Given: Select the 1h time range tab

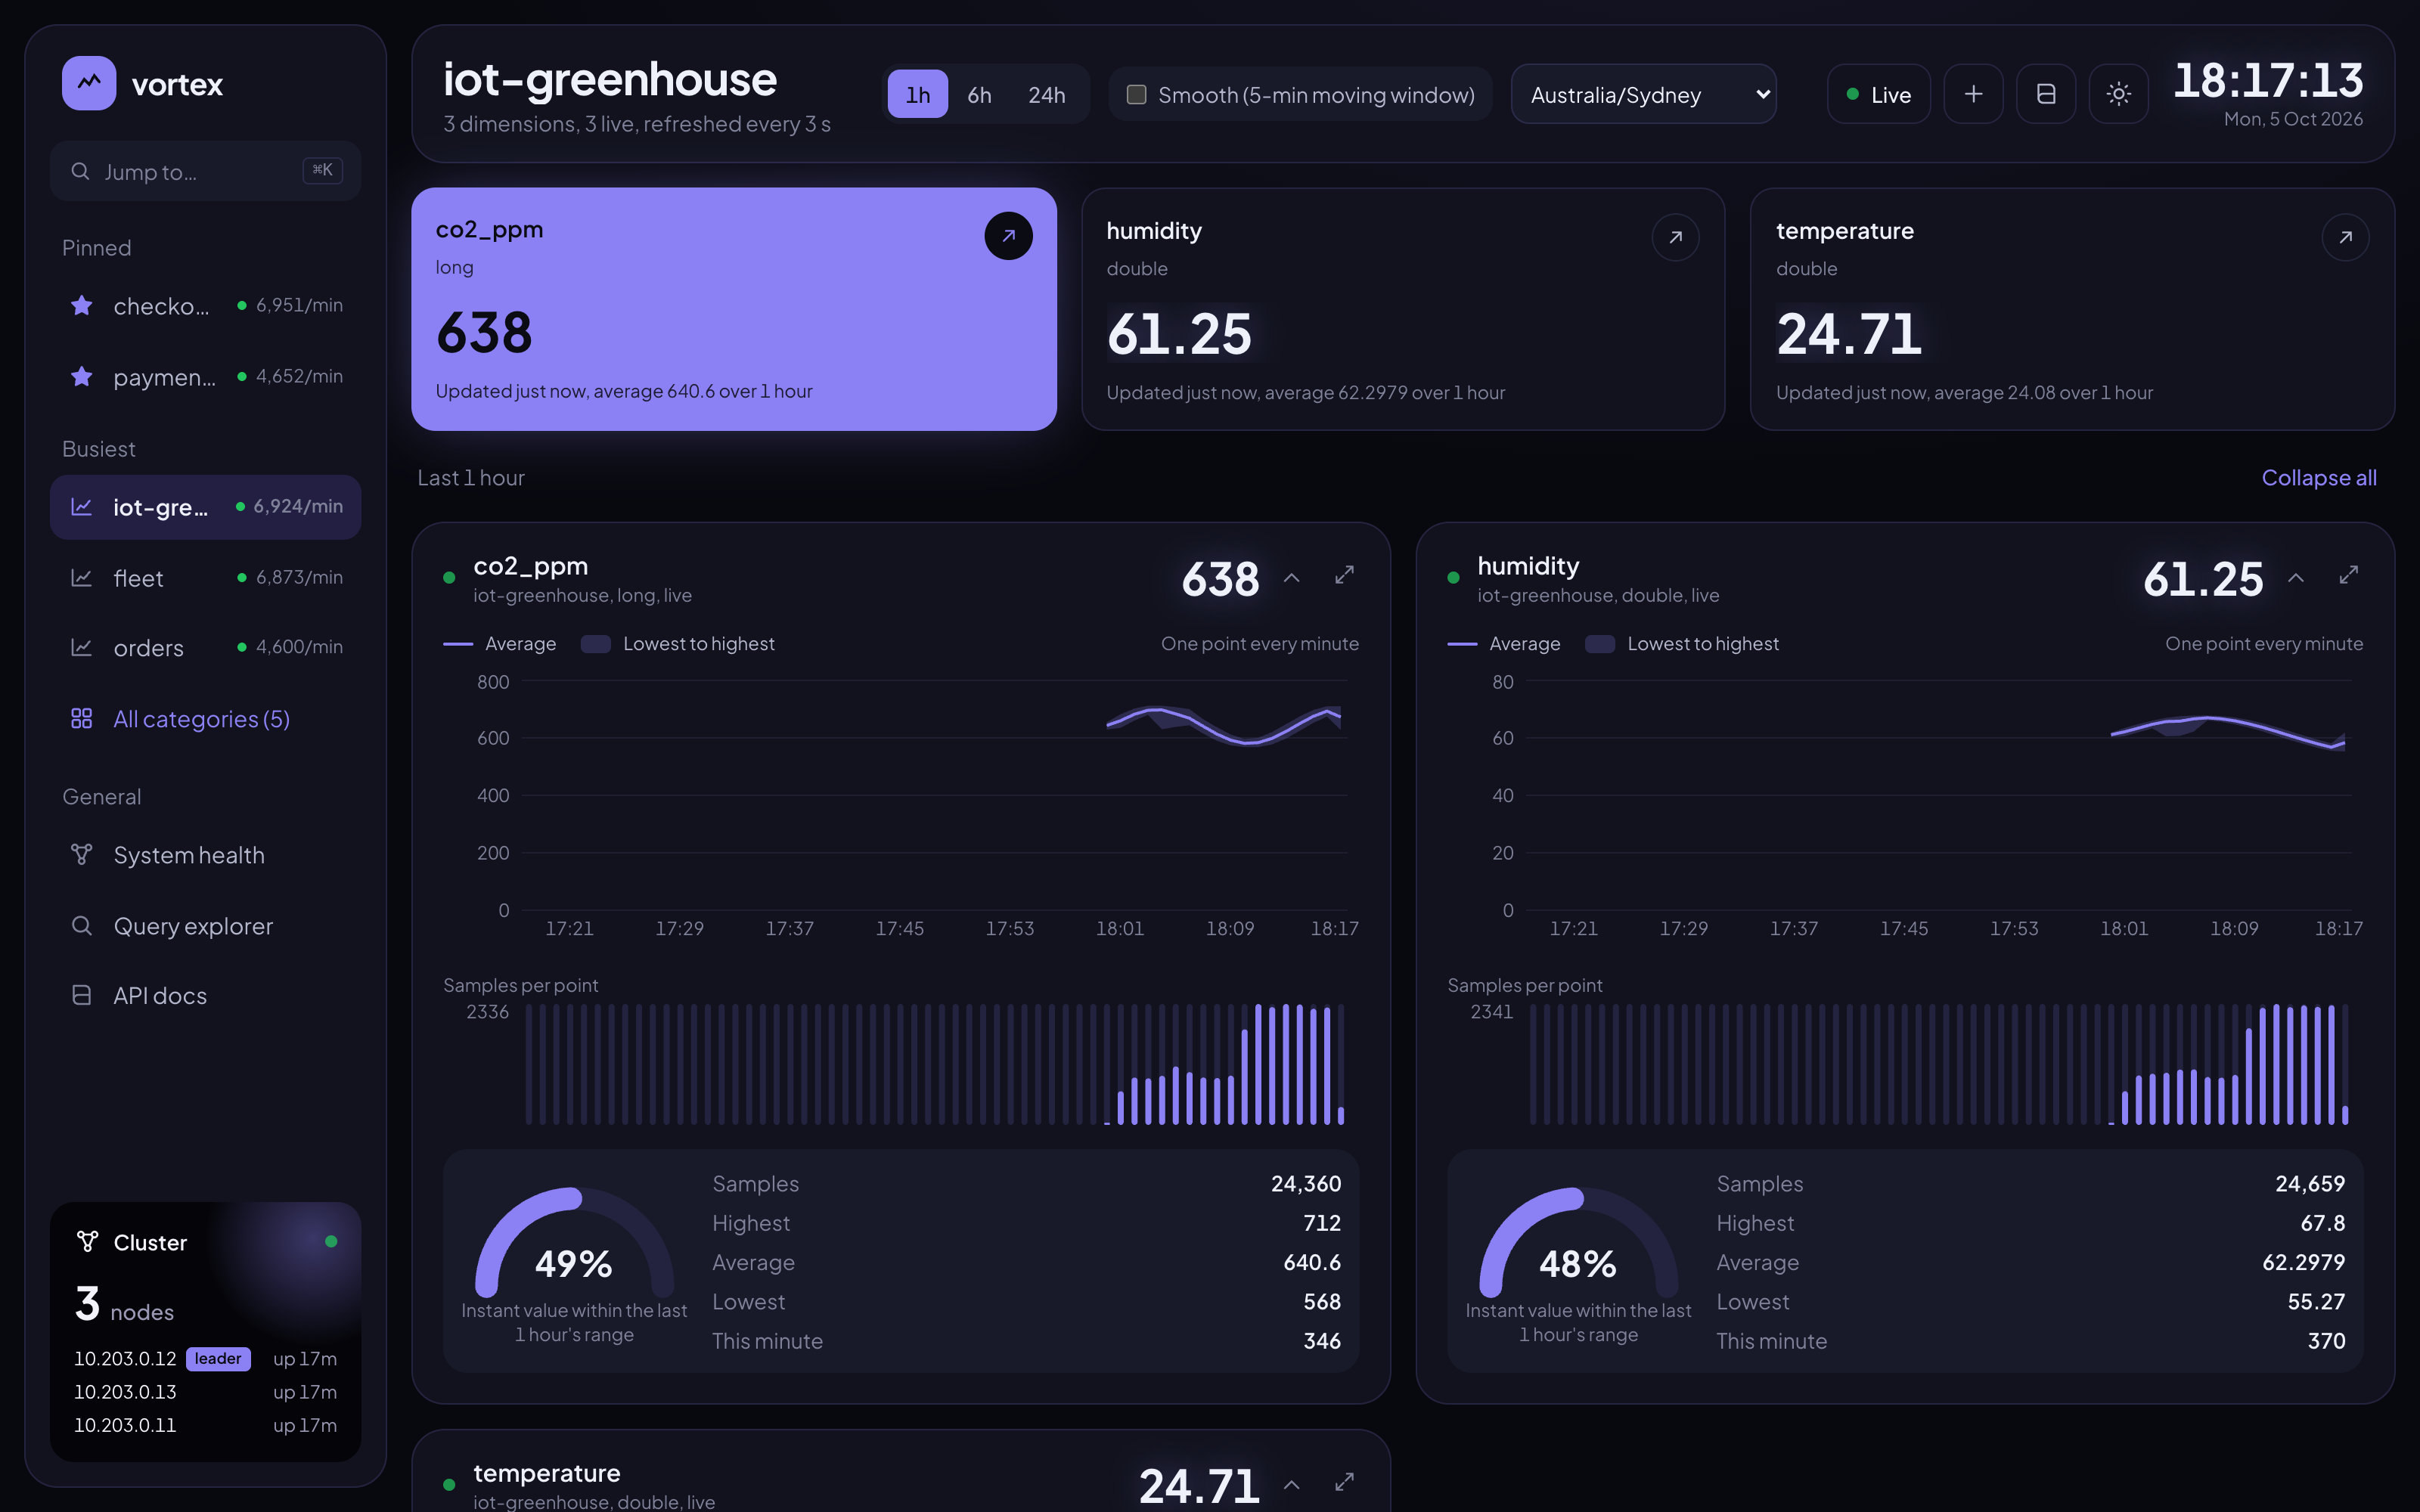Looking at the screenshot, I should [917, 94].
